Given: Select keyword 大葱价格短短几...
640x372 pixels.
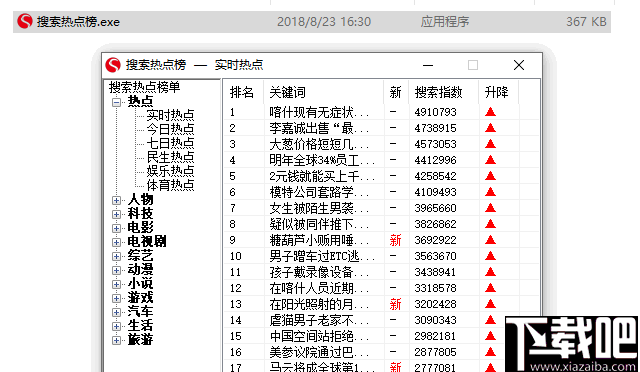Looking at the screenshot, I should click(x=319, y=144).
